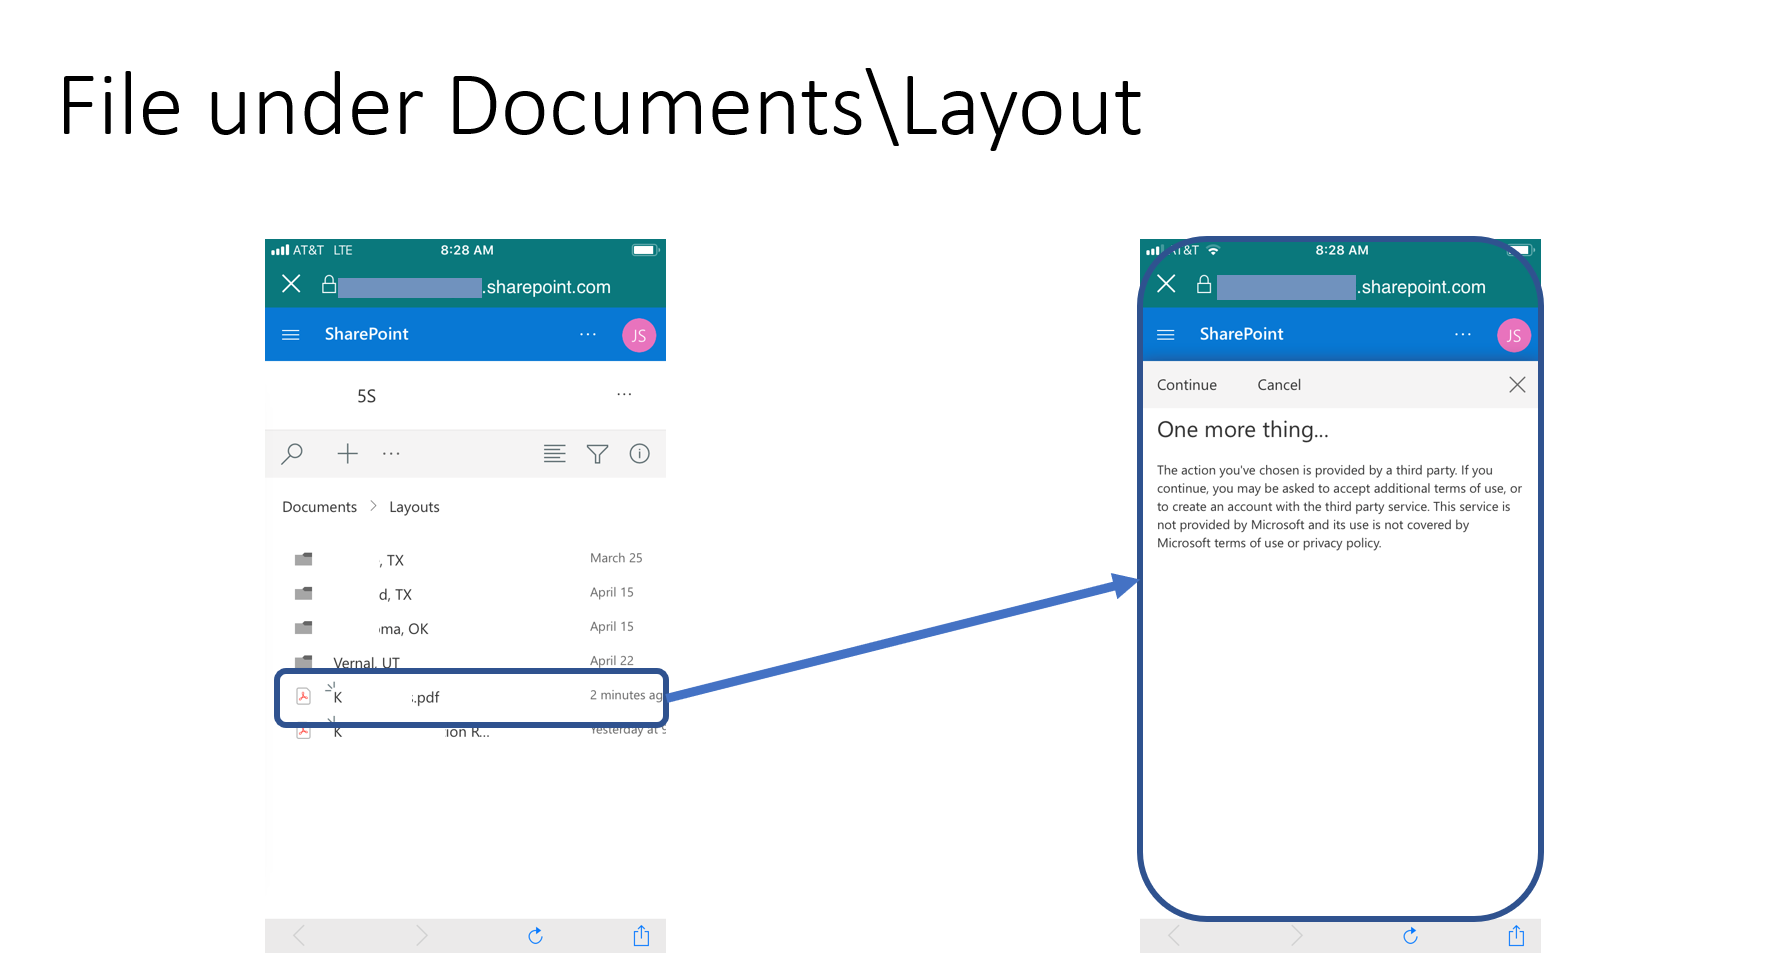Close the browser view in left phone
This screenshot has width=1766, height=953.
point(291,284)
